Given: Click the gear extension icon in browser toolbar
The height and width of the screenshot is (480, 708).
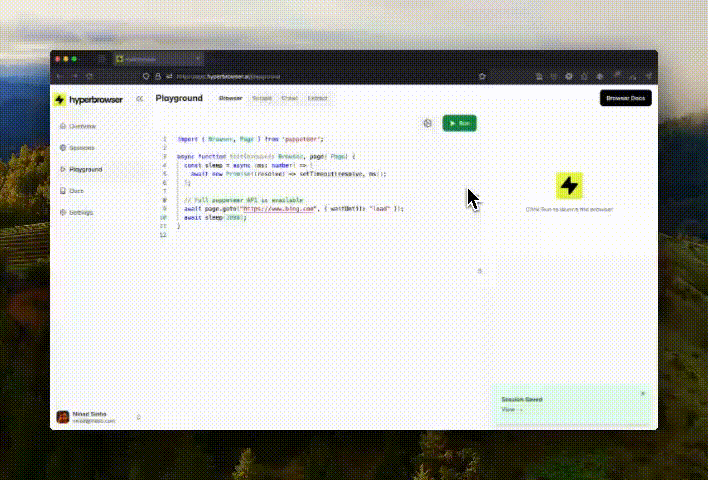Looking at the screenshot, I should tap(569, 77).
